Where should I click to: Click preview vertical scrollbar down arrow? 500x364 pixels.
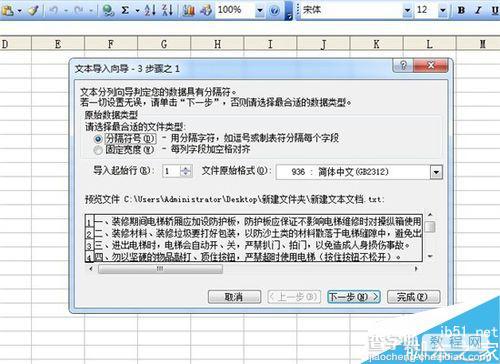coord(430,256)
